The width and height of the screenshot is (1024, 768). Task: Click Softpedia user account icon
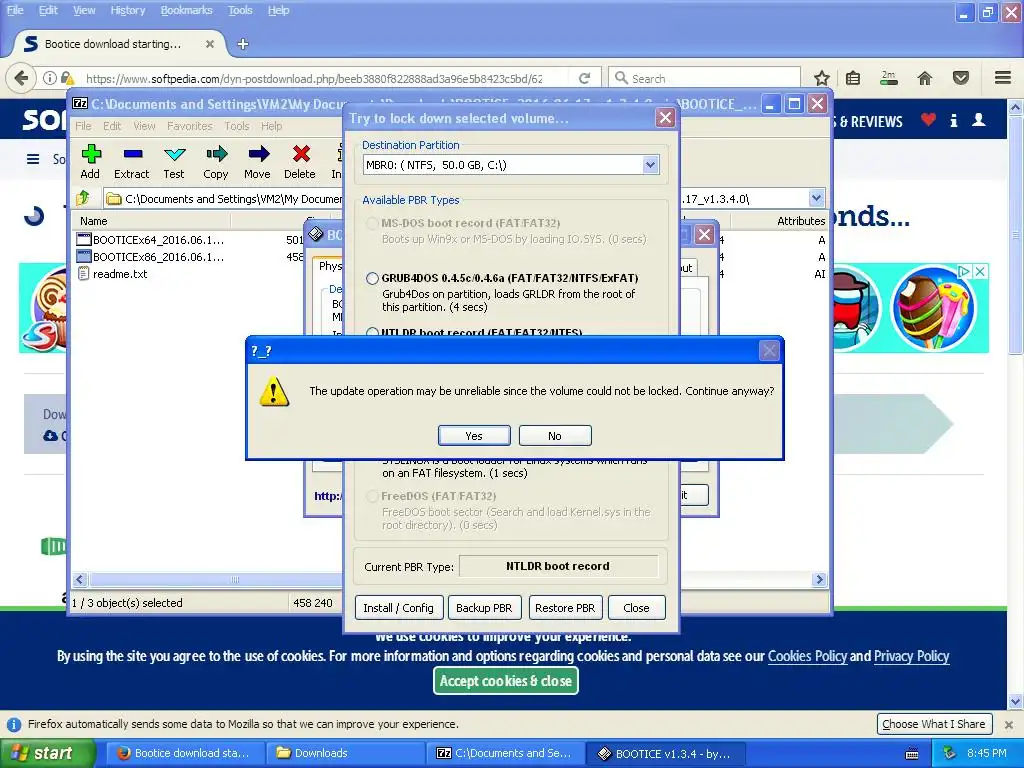(x=979, y=120)
